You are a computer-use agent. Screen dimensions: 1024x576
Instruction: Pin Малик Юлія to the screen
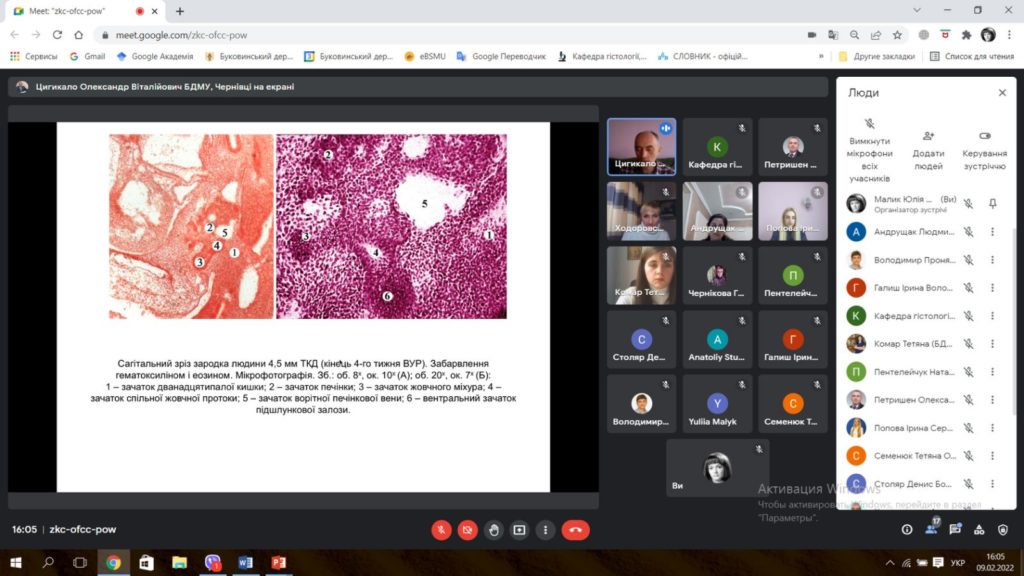click(x=992, y=203)
